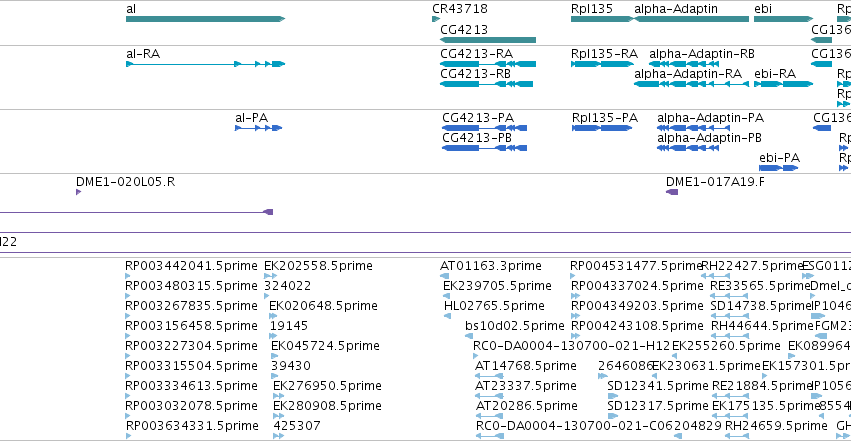The width and height of the screenshot is (851, 441).
Task: Select BAC end DME1-020L05.R
Action: 125,182
